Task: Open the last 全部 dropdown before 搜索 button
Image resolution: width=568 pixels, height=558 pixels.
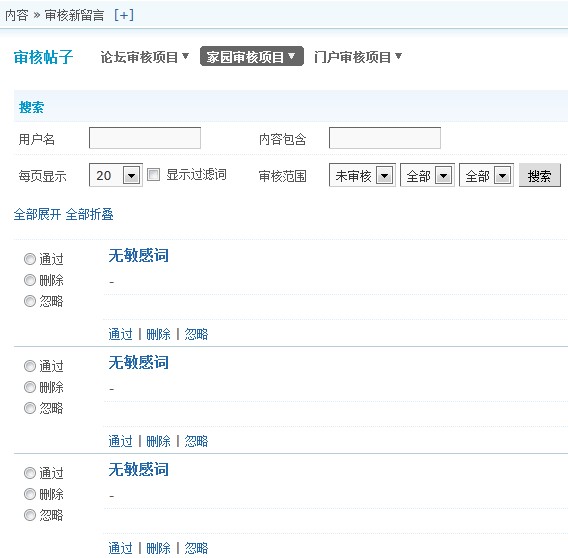Action: point(486,176)
